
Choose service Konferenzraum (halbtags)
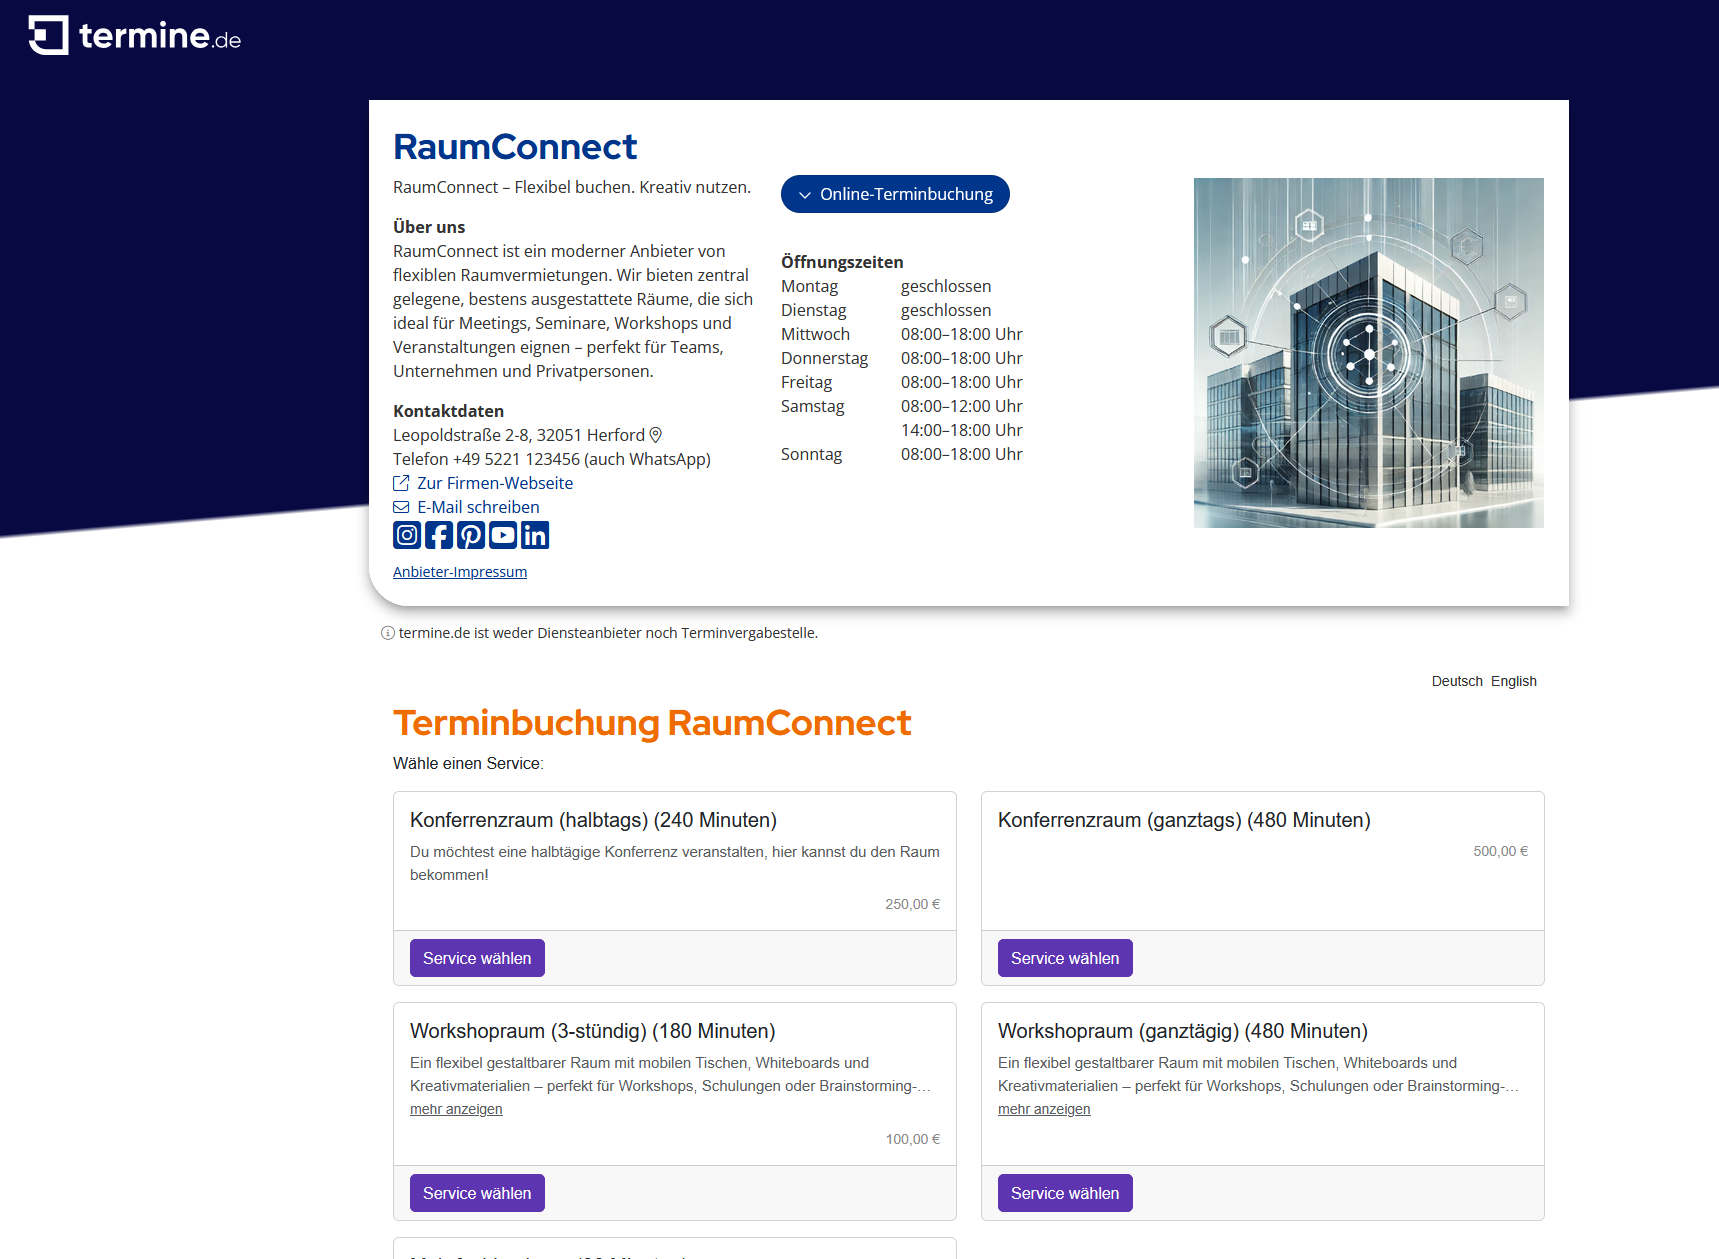(477, 958)
